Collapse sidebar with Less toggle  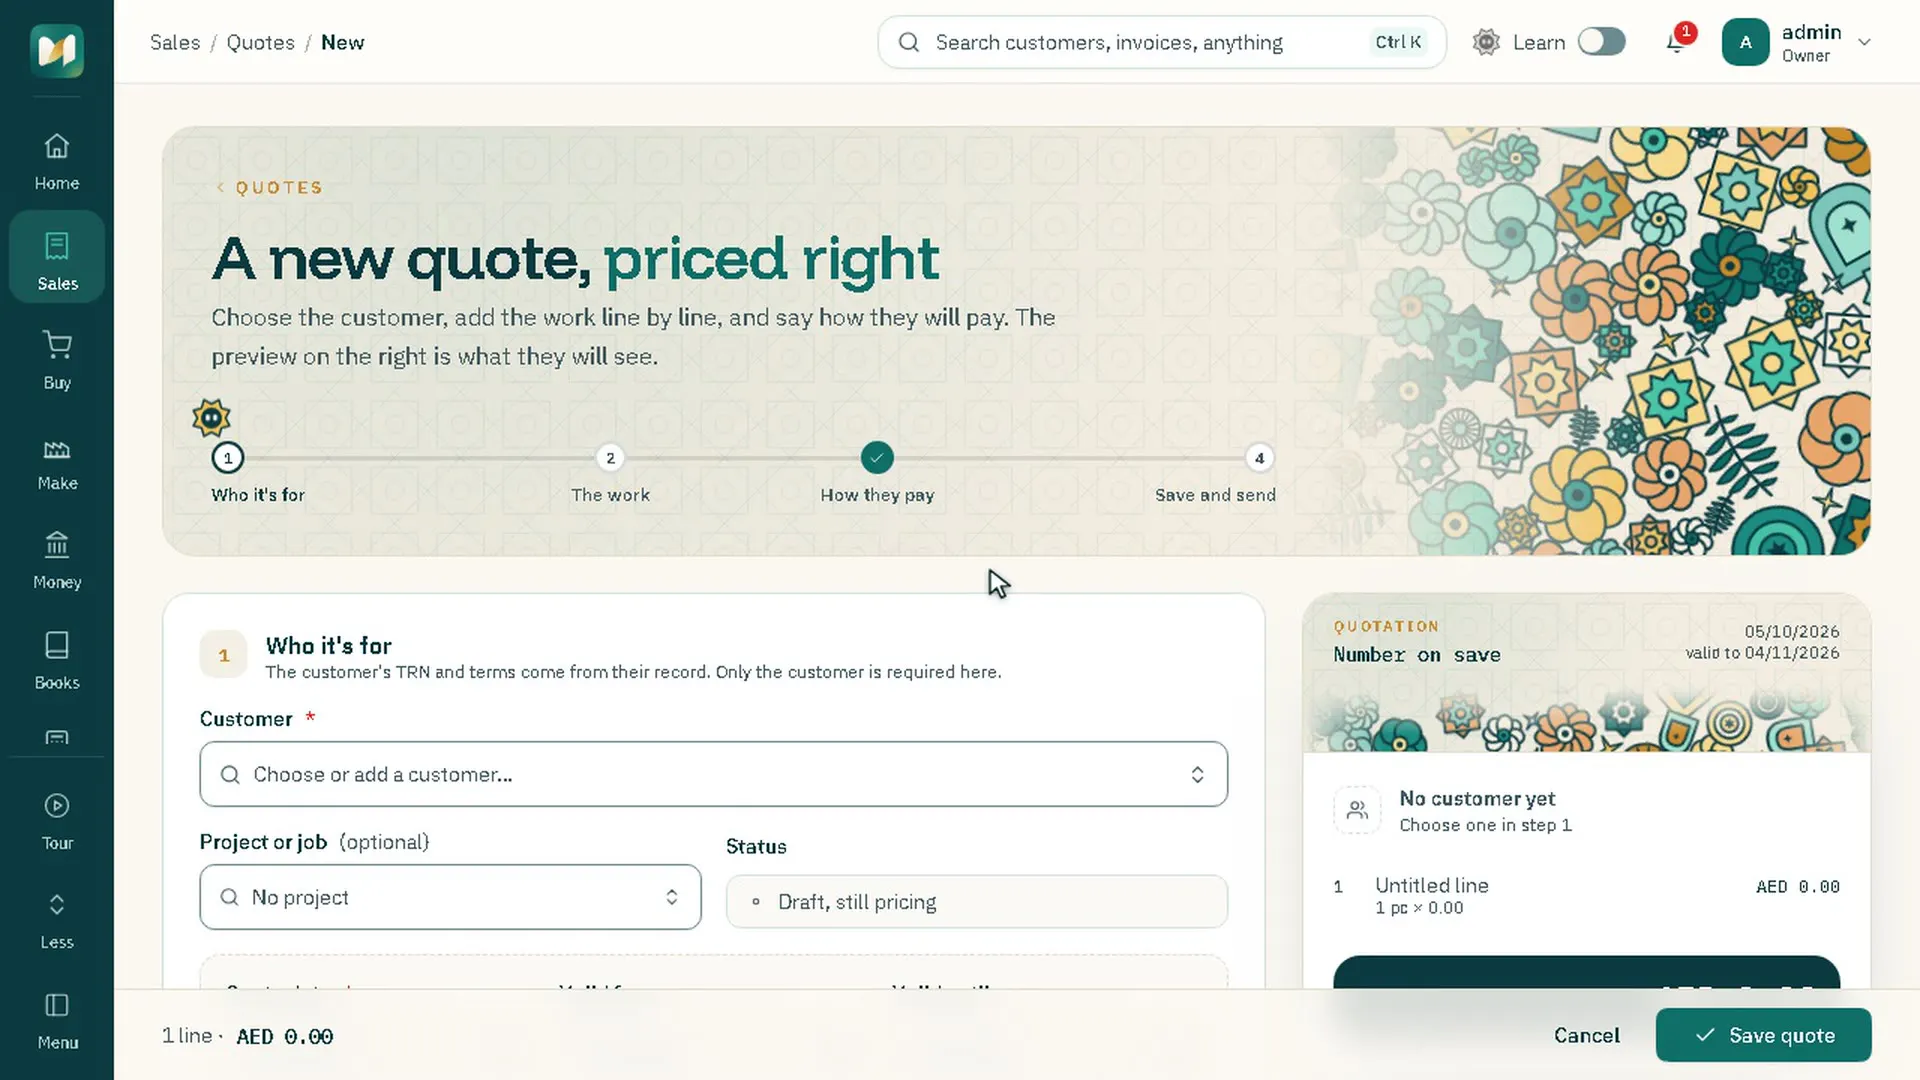[x=57, y=920]
